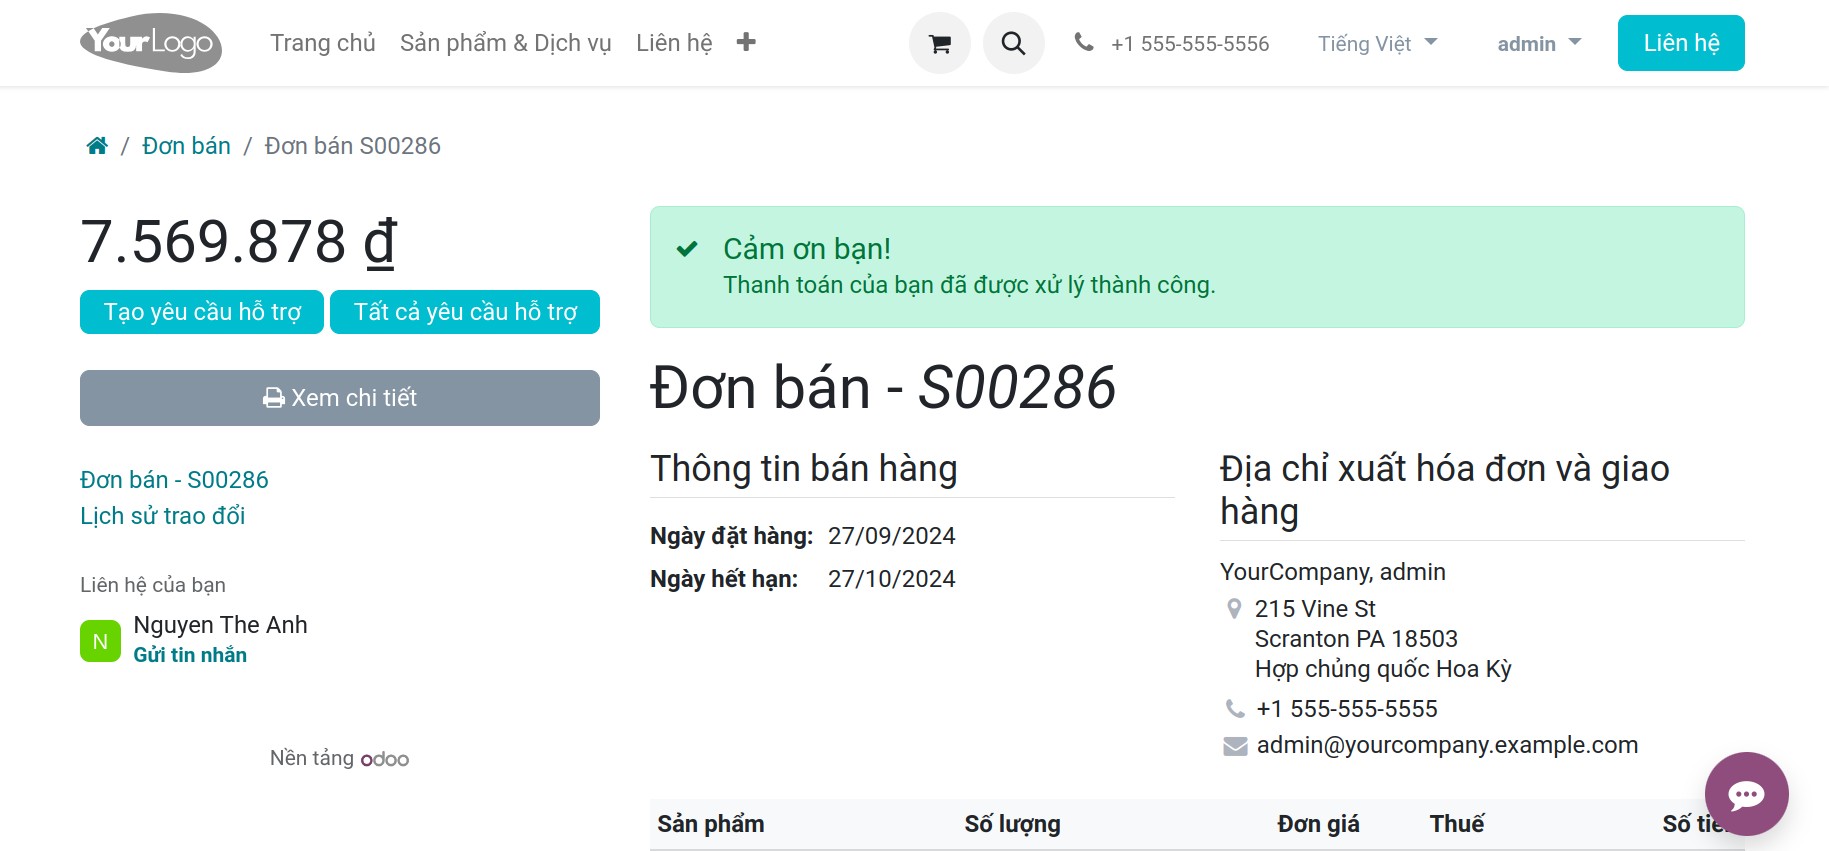Click the Đơn giá column header
The image size is (1829, 851).
[x=1318, y=824]
